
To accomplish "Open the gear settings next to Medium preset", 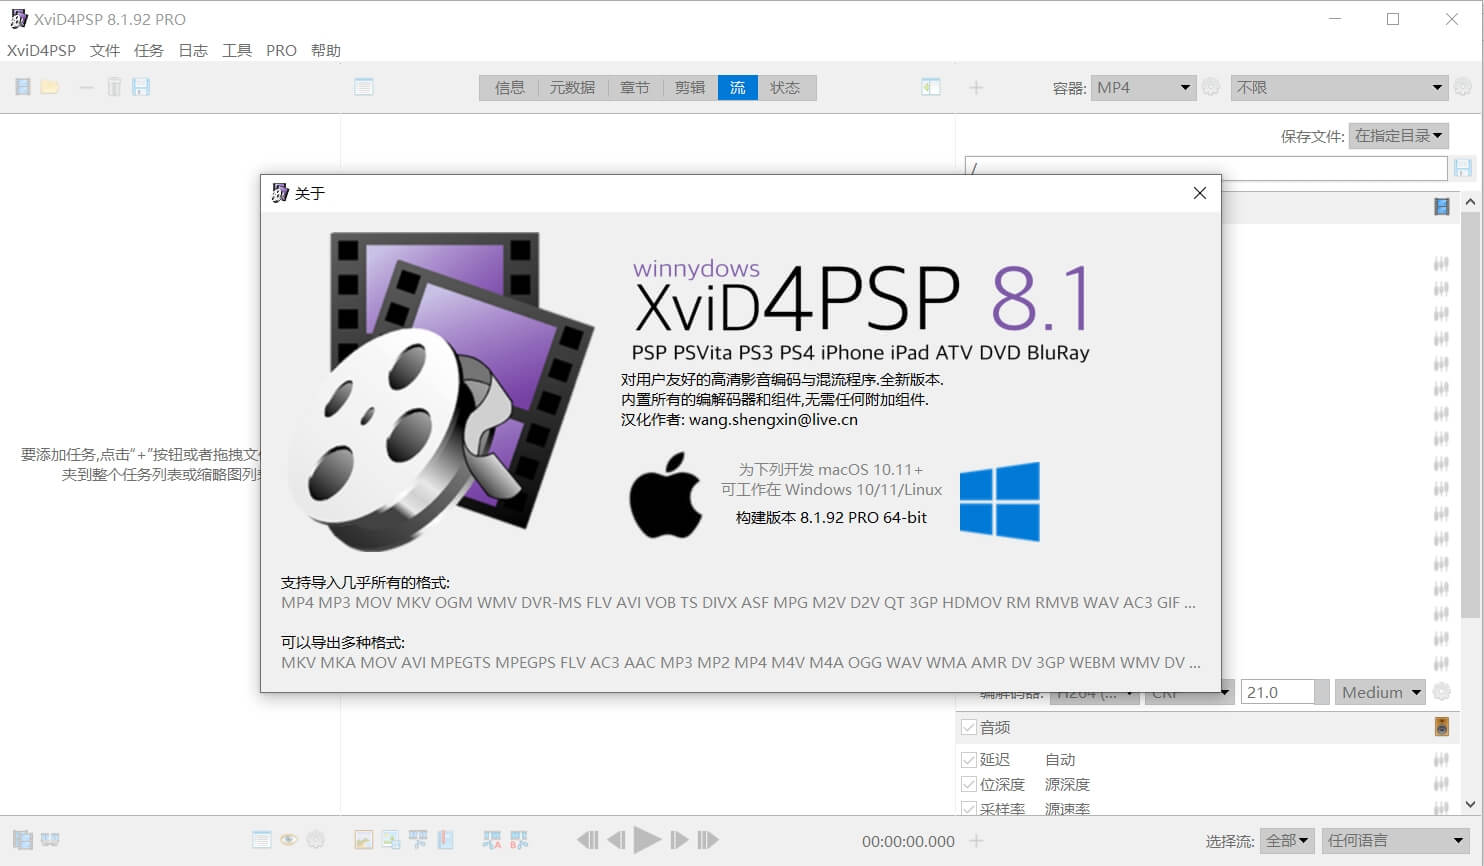I will coord(1441,692).
